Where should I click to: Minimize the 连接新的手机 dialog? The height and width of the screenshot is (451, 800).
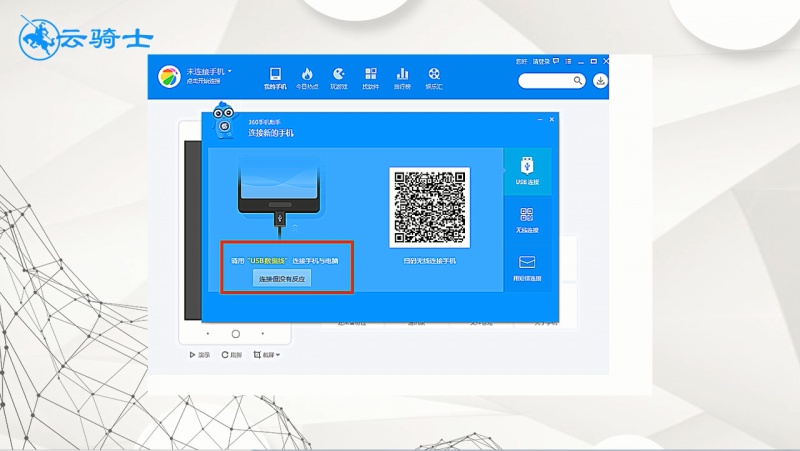click(540, 119)
